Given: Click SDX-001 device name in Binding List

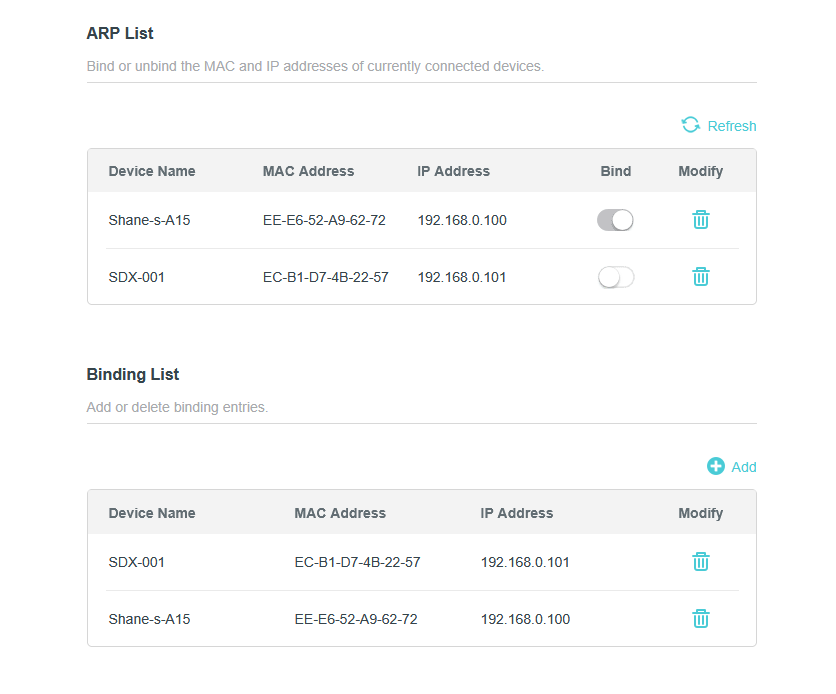Looking at the screenshot, I should [x=137, y=562].
